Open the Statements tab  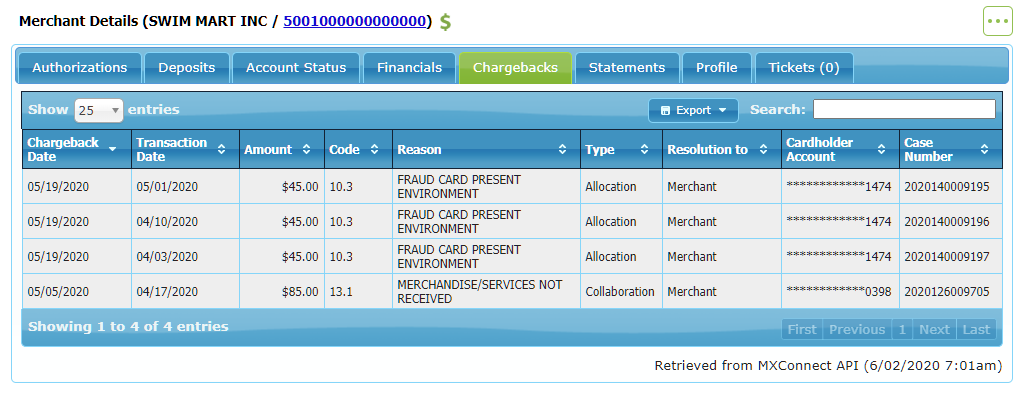click(626, 68)
